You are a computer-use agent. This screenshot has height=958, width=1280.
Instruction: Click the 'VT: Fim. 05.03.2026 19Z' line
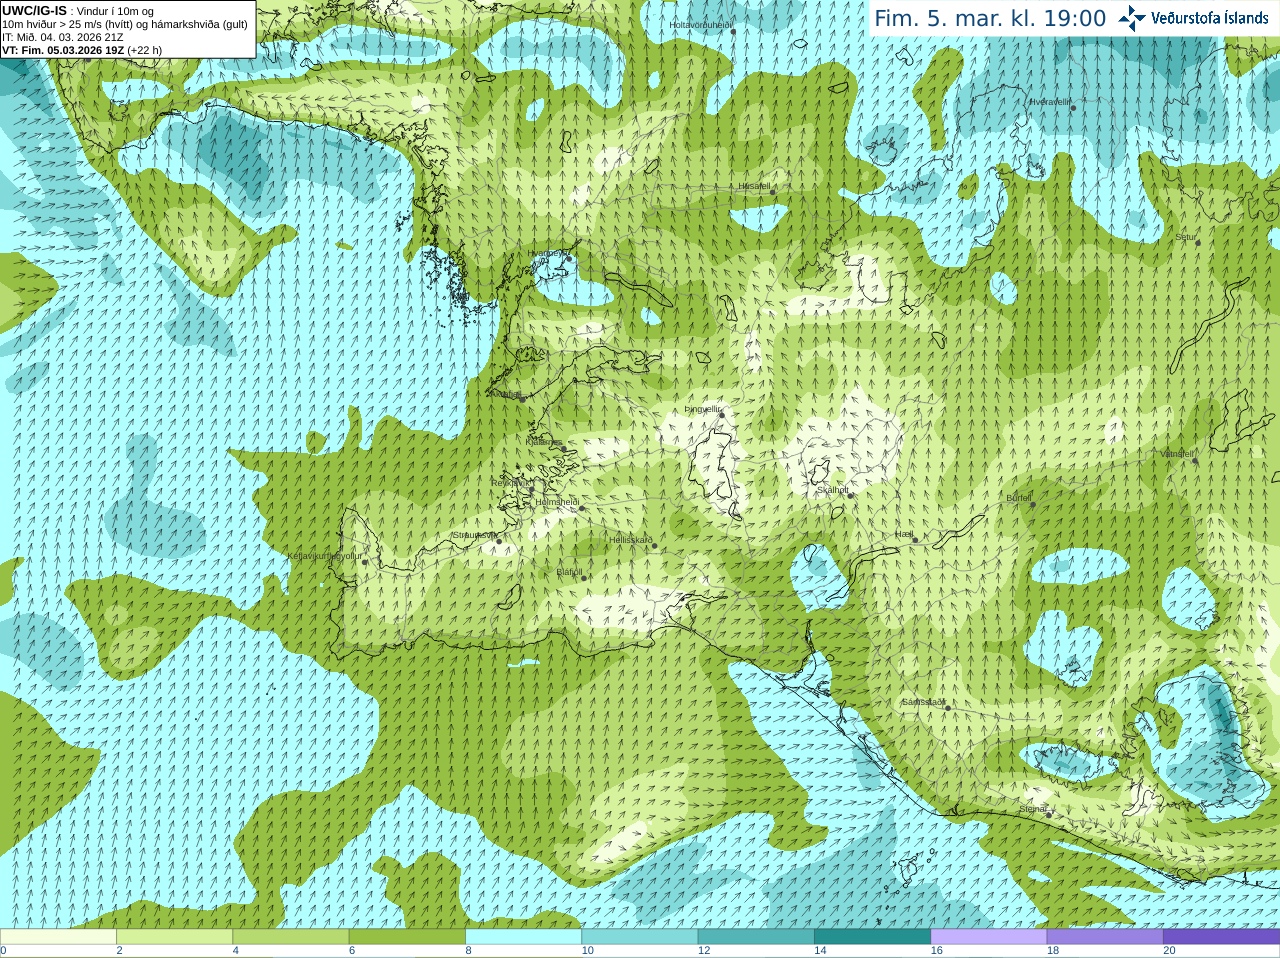click(63, 50)
